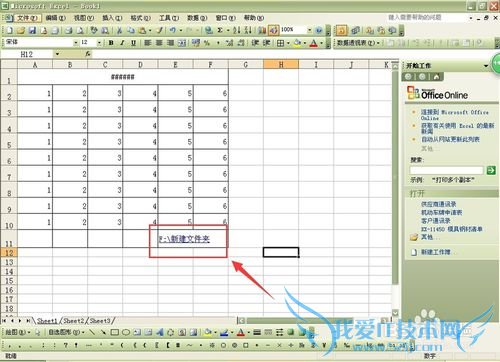Open the task pane title dropdown arrow
Viewport: 500px width, 362px height.
pyautogui.click(x=486, y=66)
